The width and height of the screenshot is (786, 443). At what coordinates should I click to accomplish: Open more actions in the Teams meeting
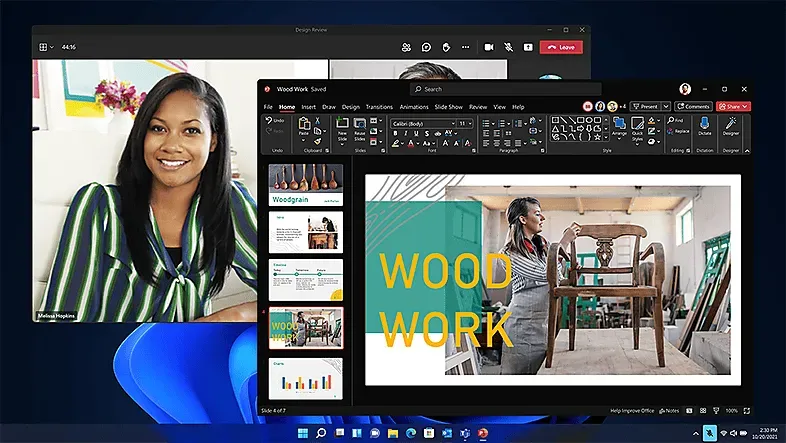[x=466, y=47]
